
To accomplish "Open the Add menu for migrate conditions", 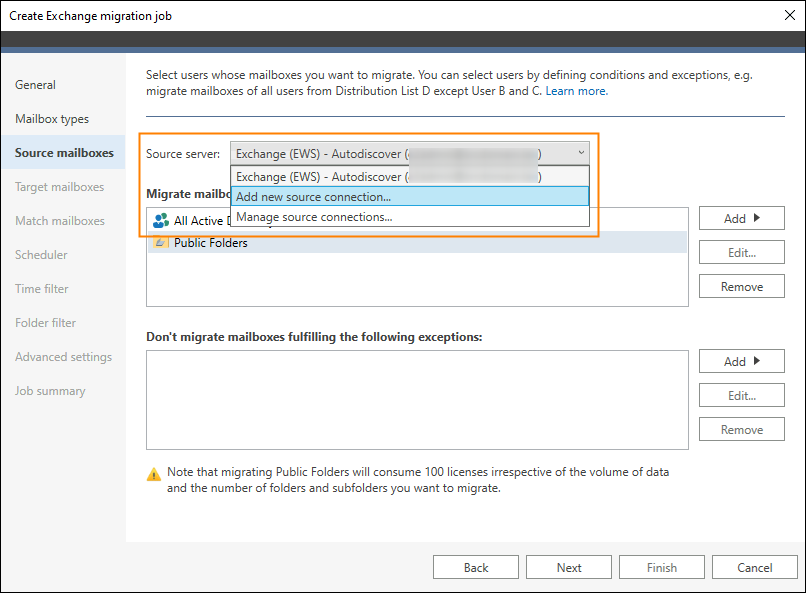I will (x=741, y=218).
